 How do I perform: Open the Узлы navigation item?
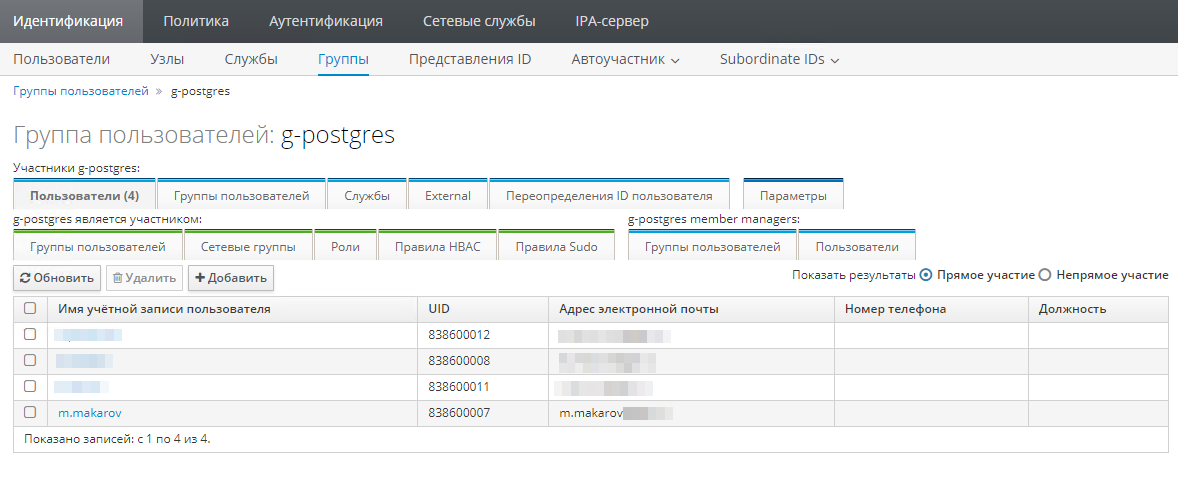click(x=167, y=59)
